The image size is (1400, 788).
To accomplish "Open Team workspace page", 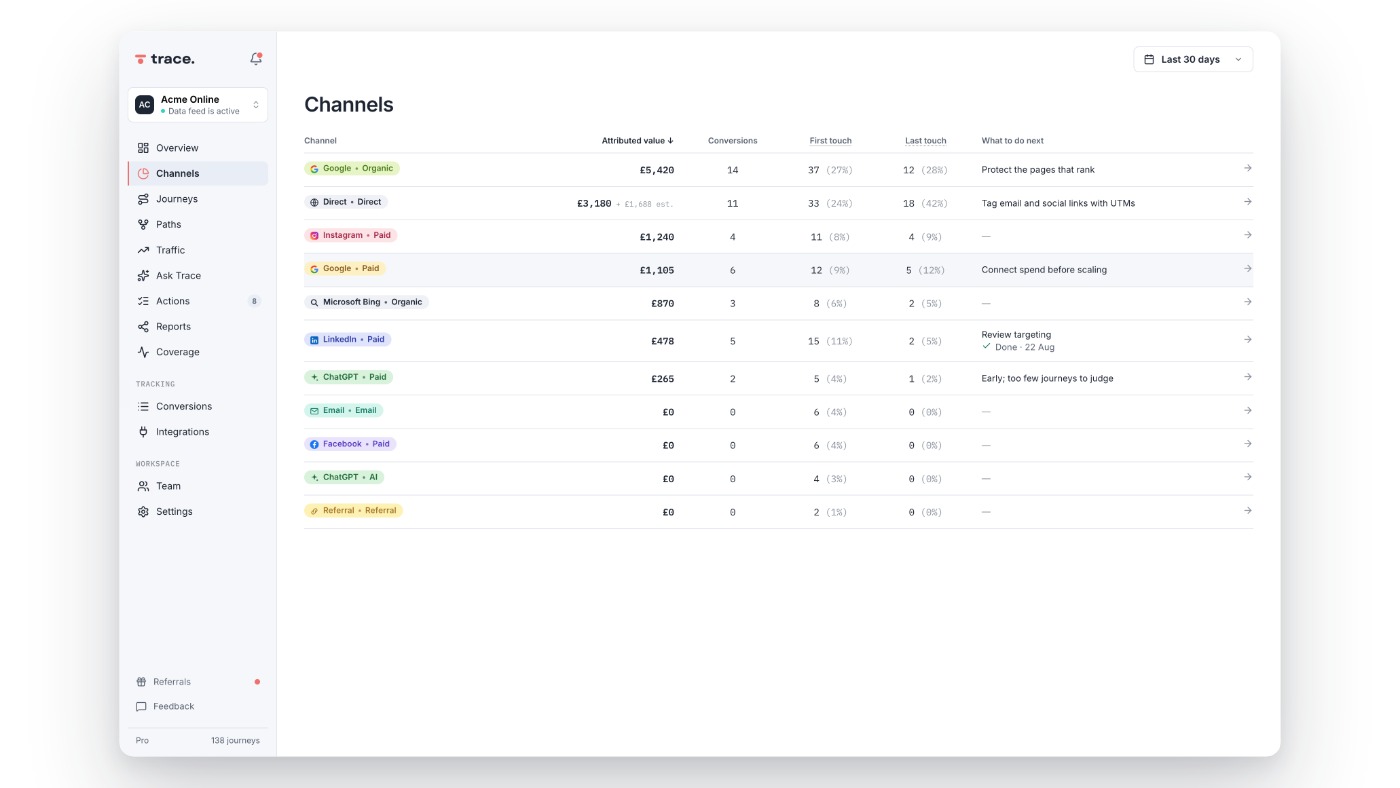I will pyautogui.click(x=198, y=486).
